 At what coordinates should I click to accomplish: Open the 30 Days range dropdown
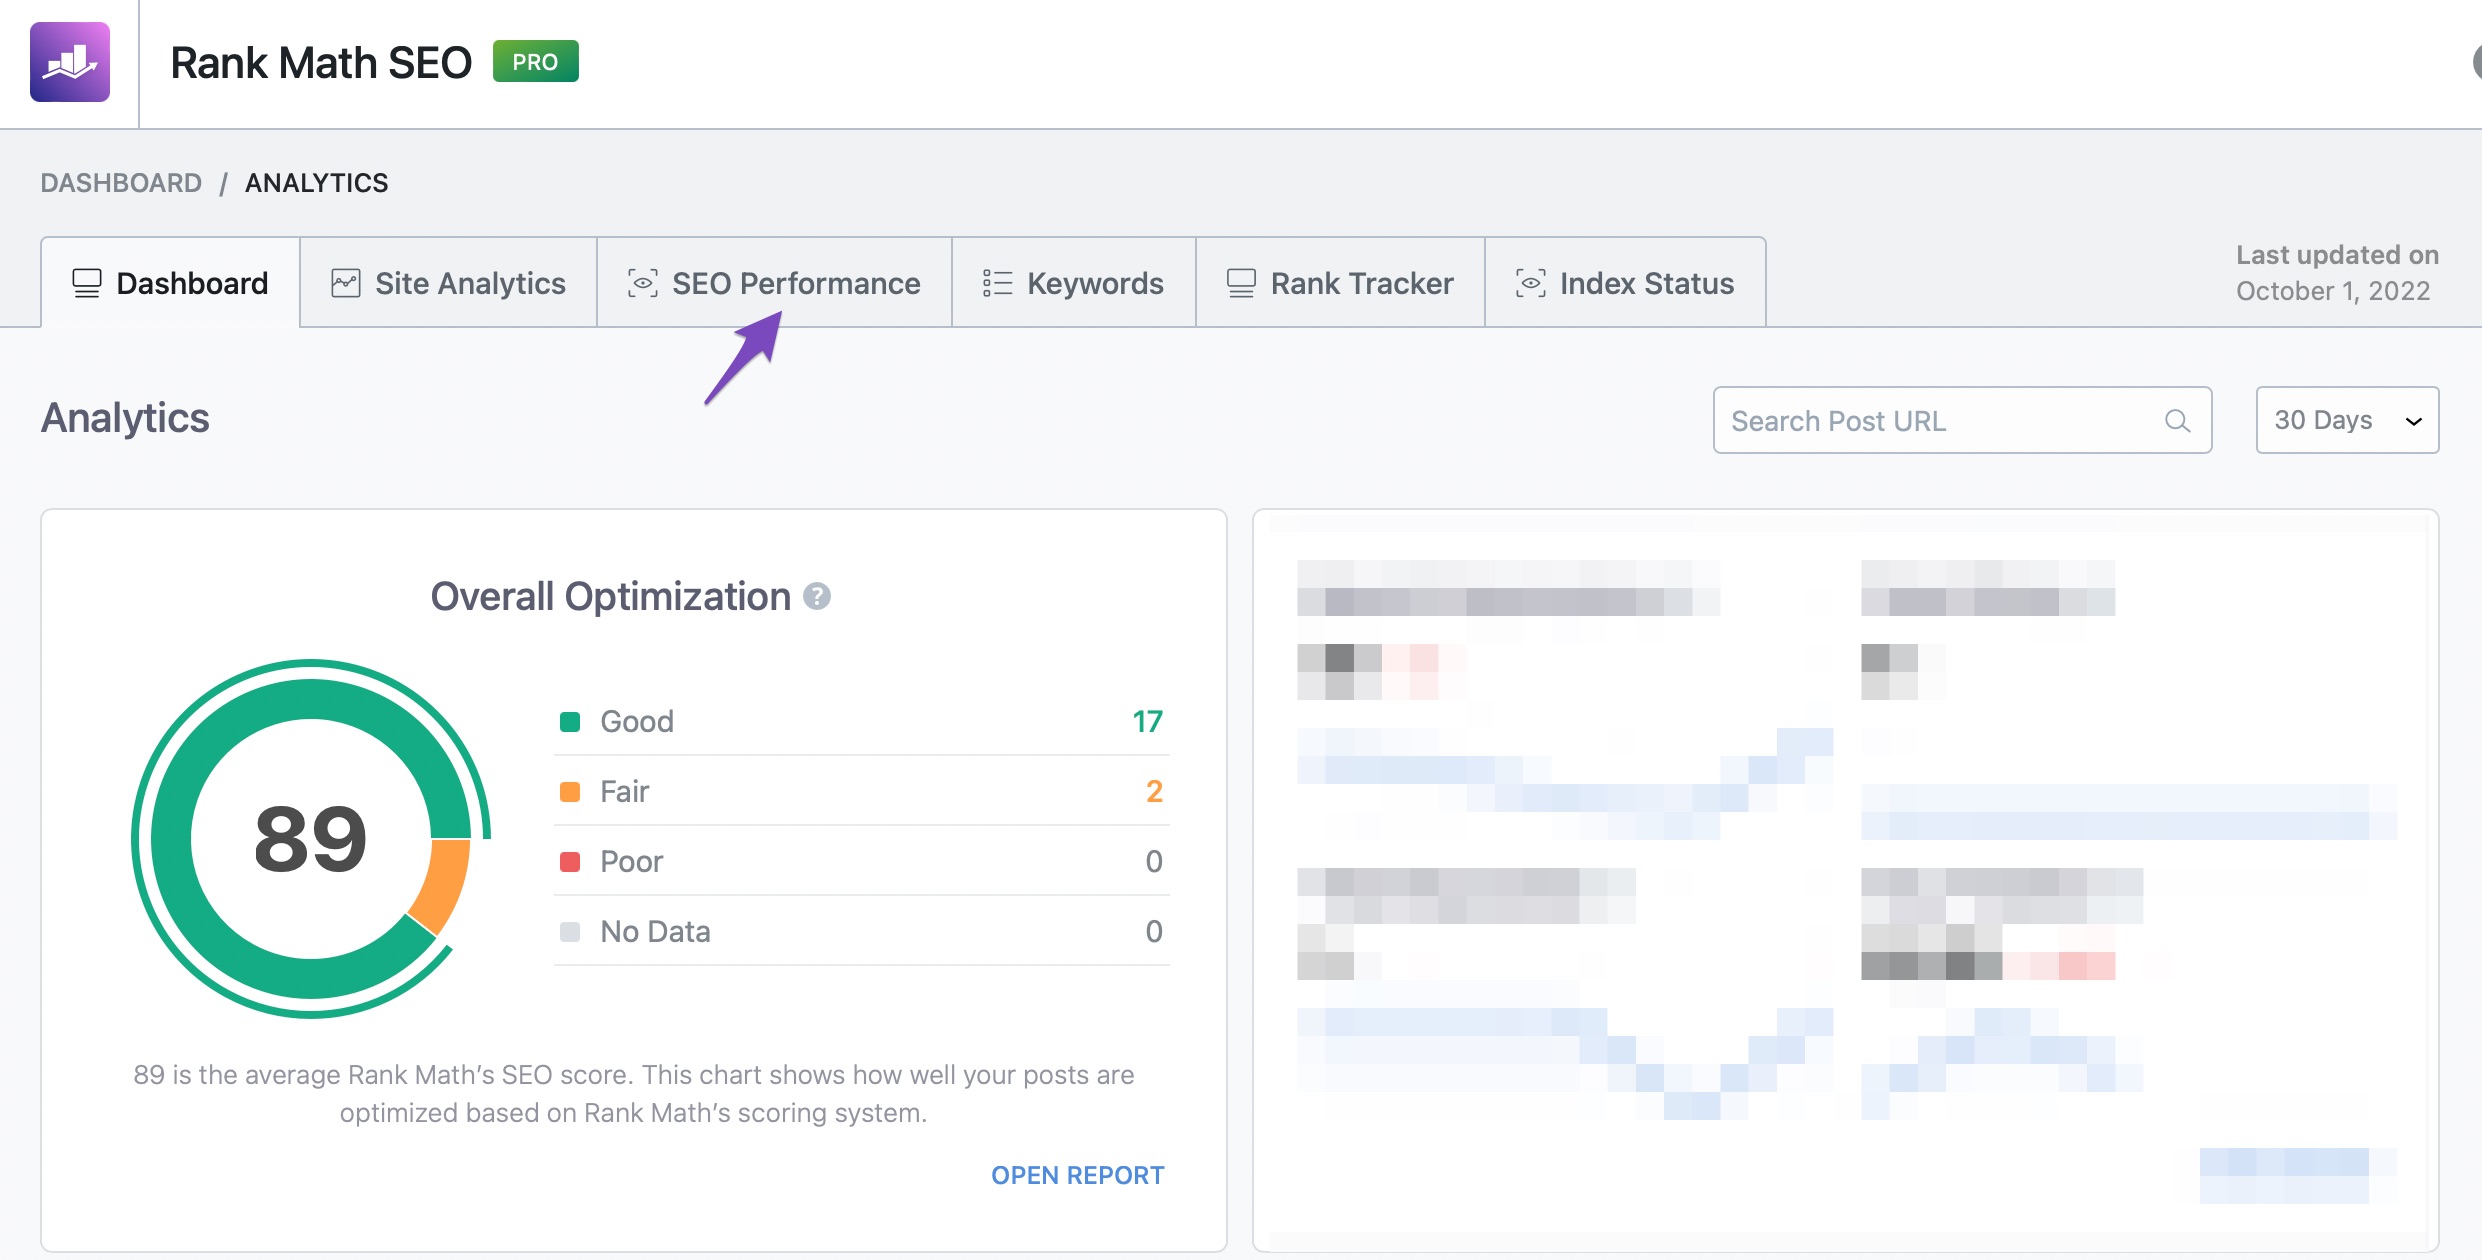2347,420
